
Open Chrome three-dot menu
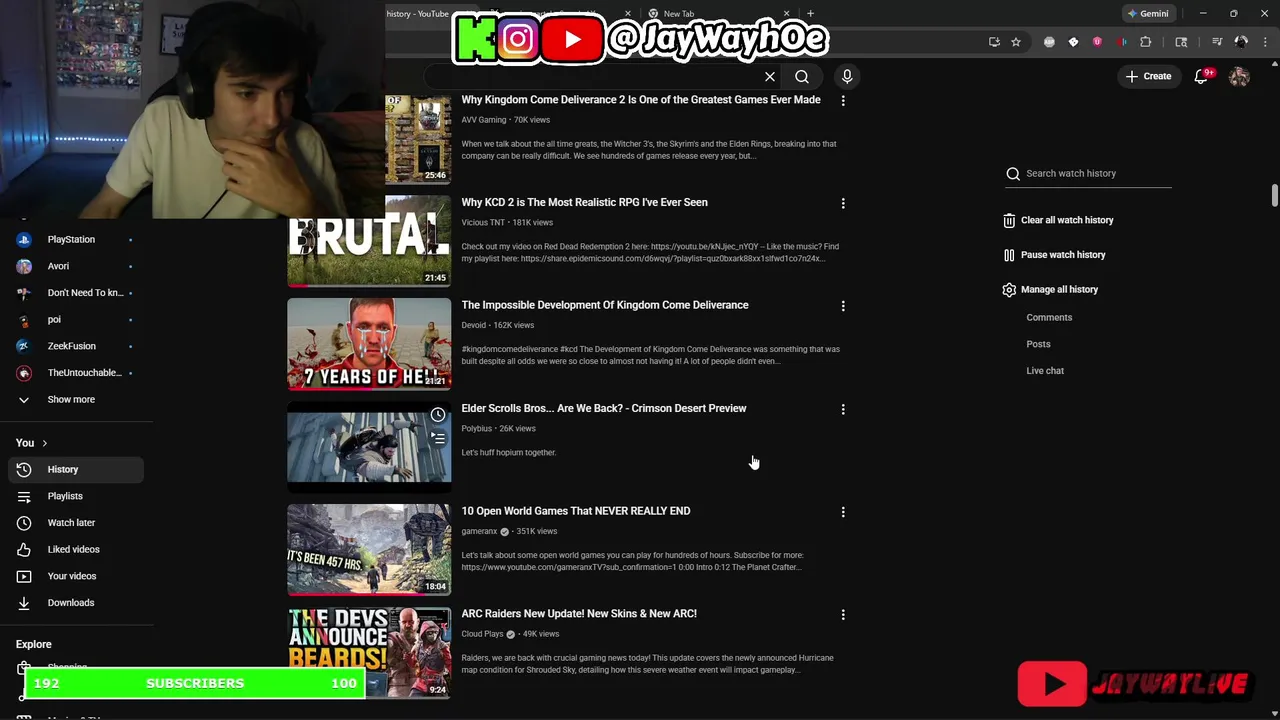coord(1263,42)
